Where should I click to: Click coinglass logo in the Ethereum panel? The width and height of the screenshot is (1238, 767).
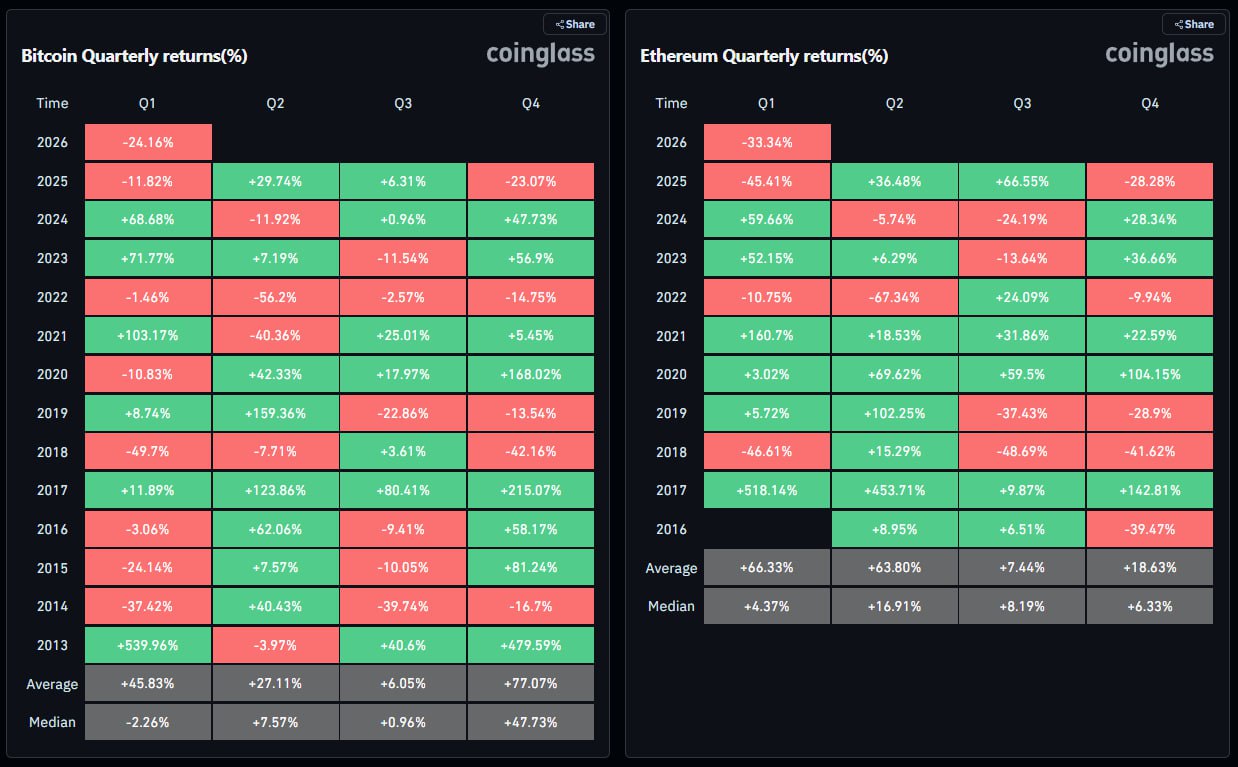(x=1159, y=54)
